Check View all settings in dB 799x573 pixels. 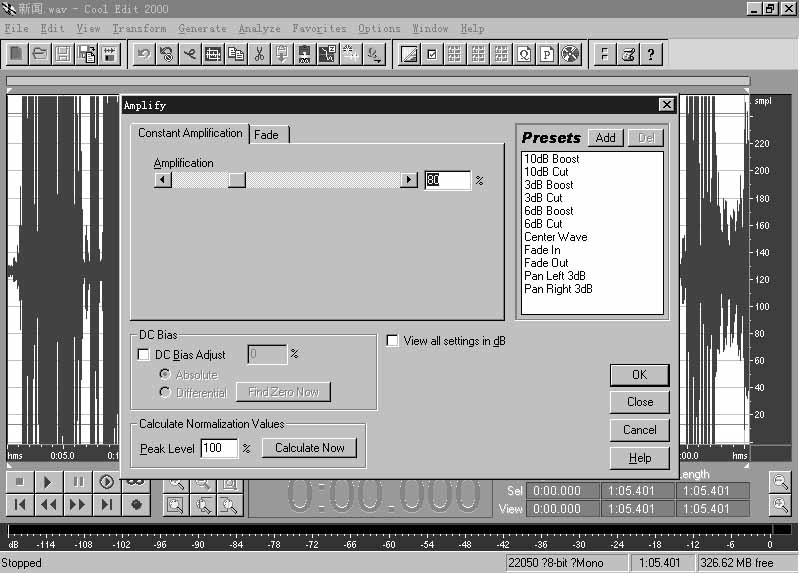pyautogui.click(x=393, y=341)
